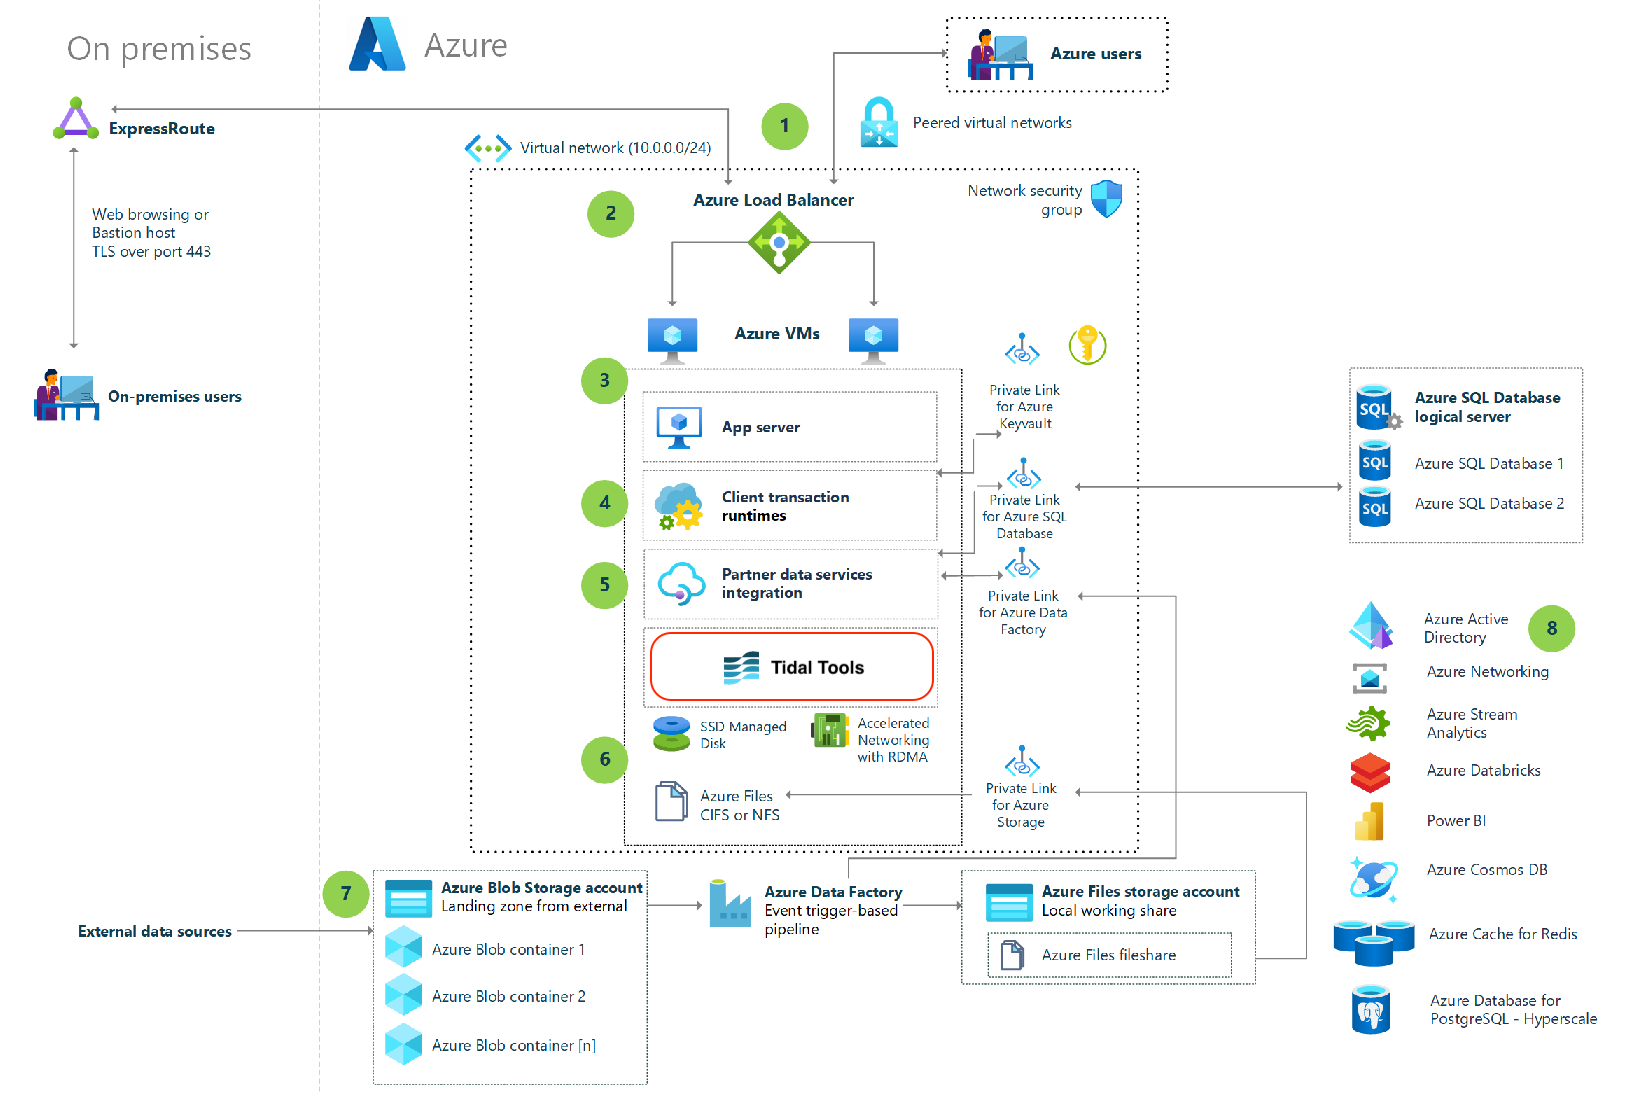The width and height of the screenshot is (1646, 1114).
Task: Select the App server monitor icon
Action: tap(679, 427)
